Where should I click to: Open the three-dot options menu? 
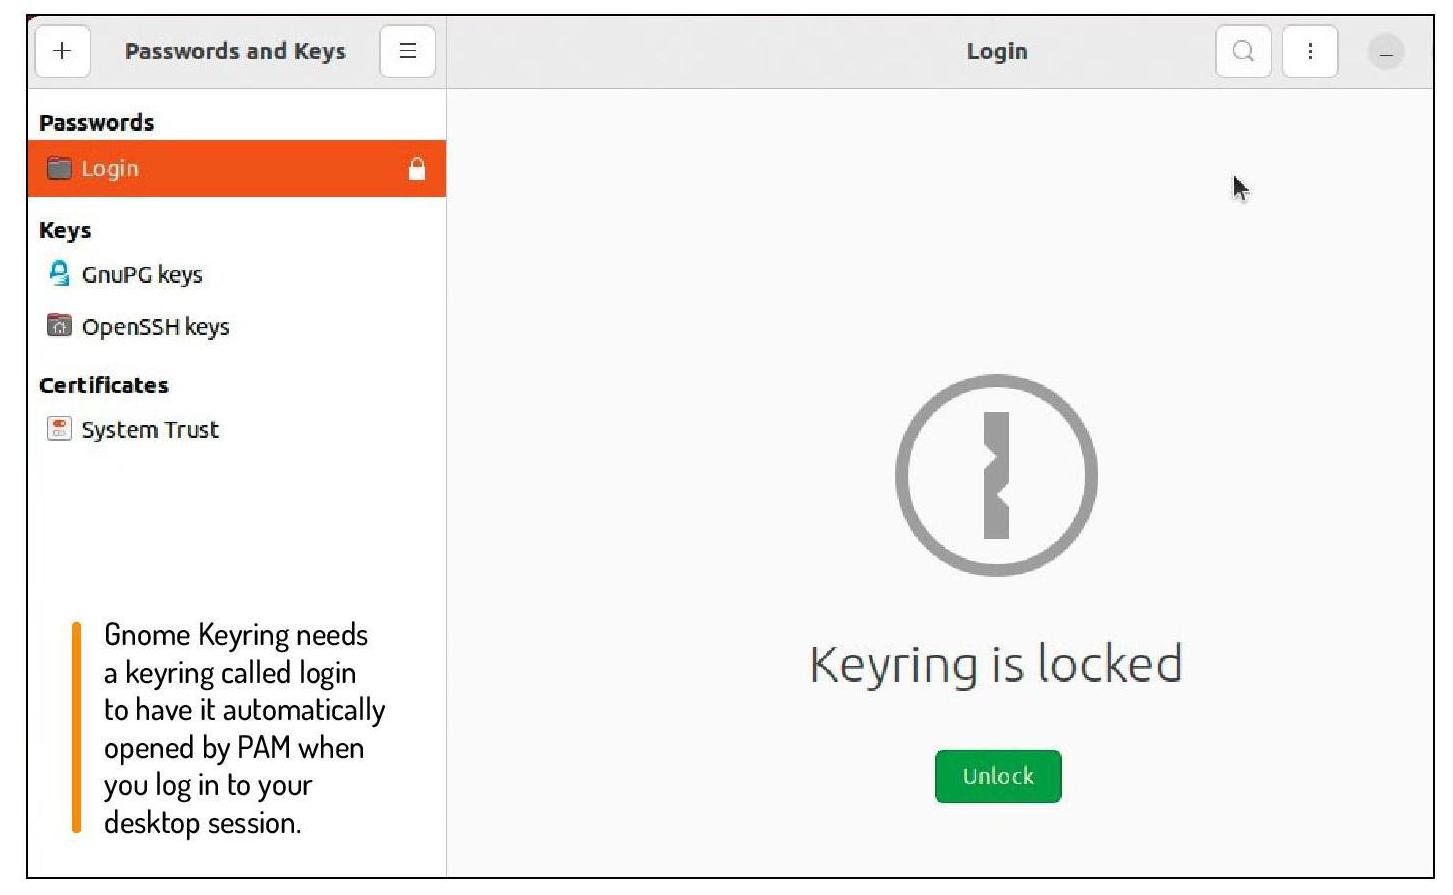1310,51
